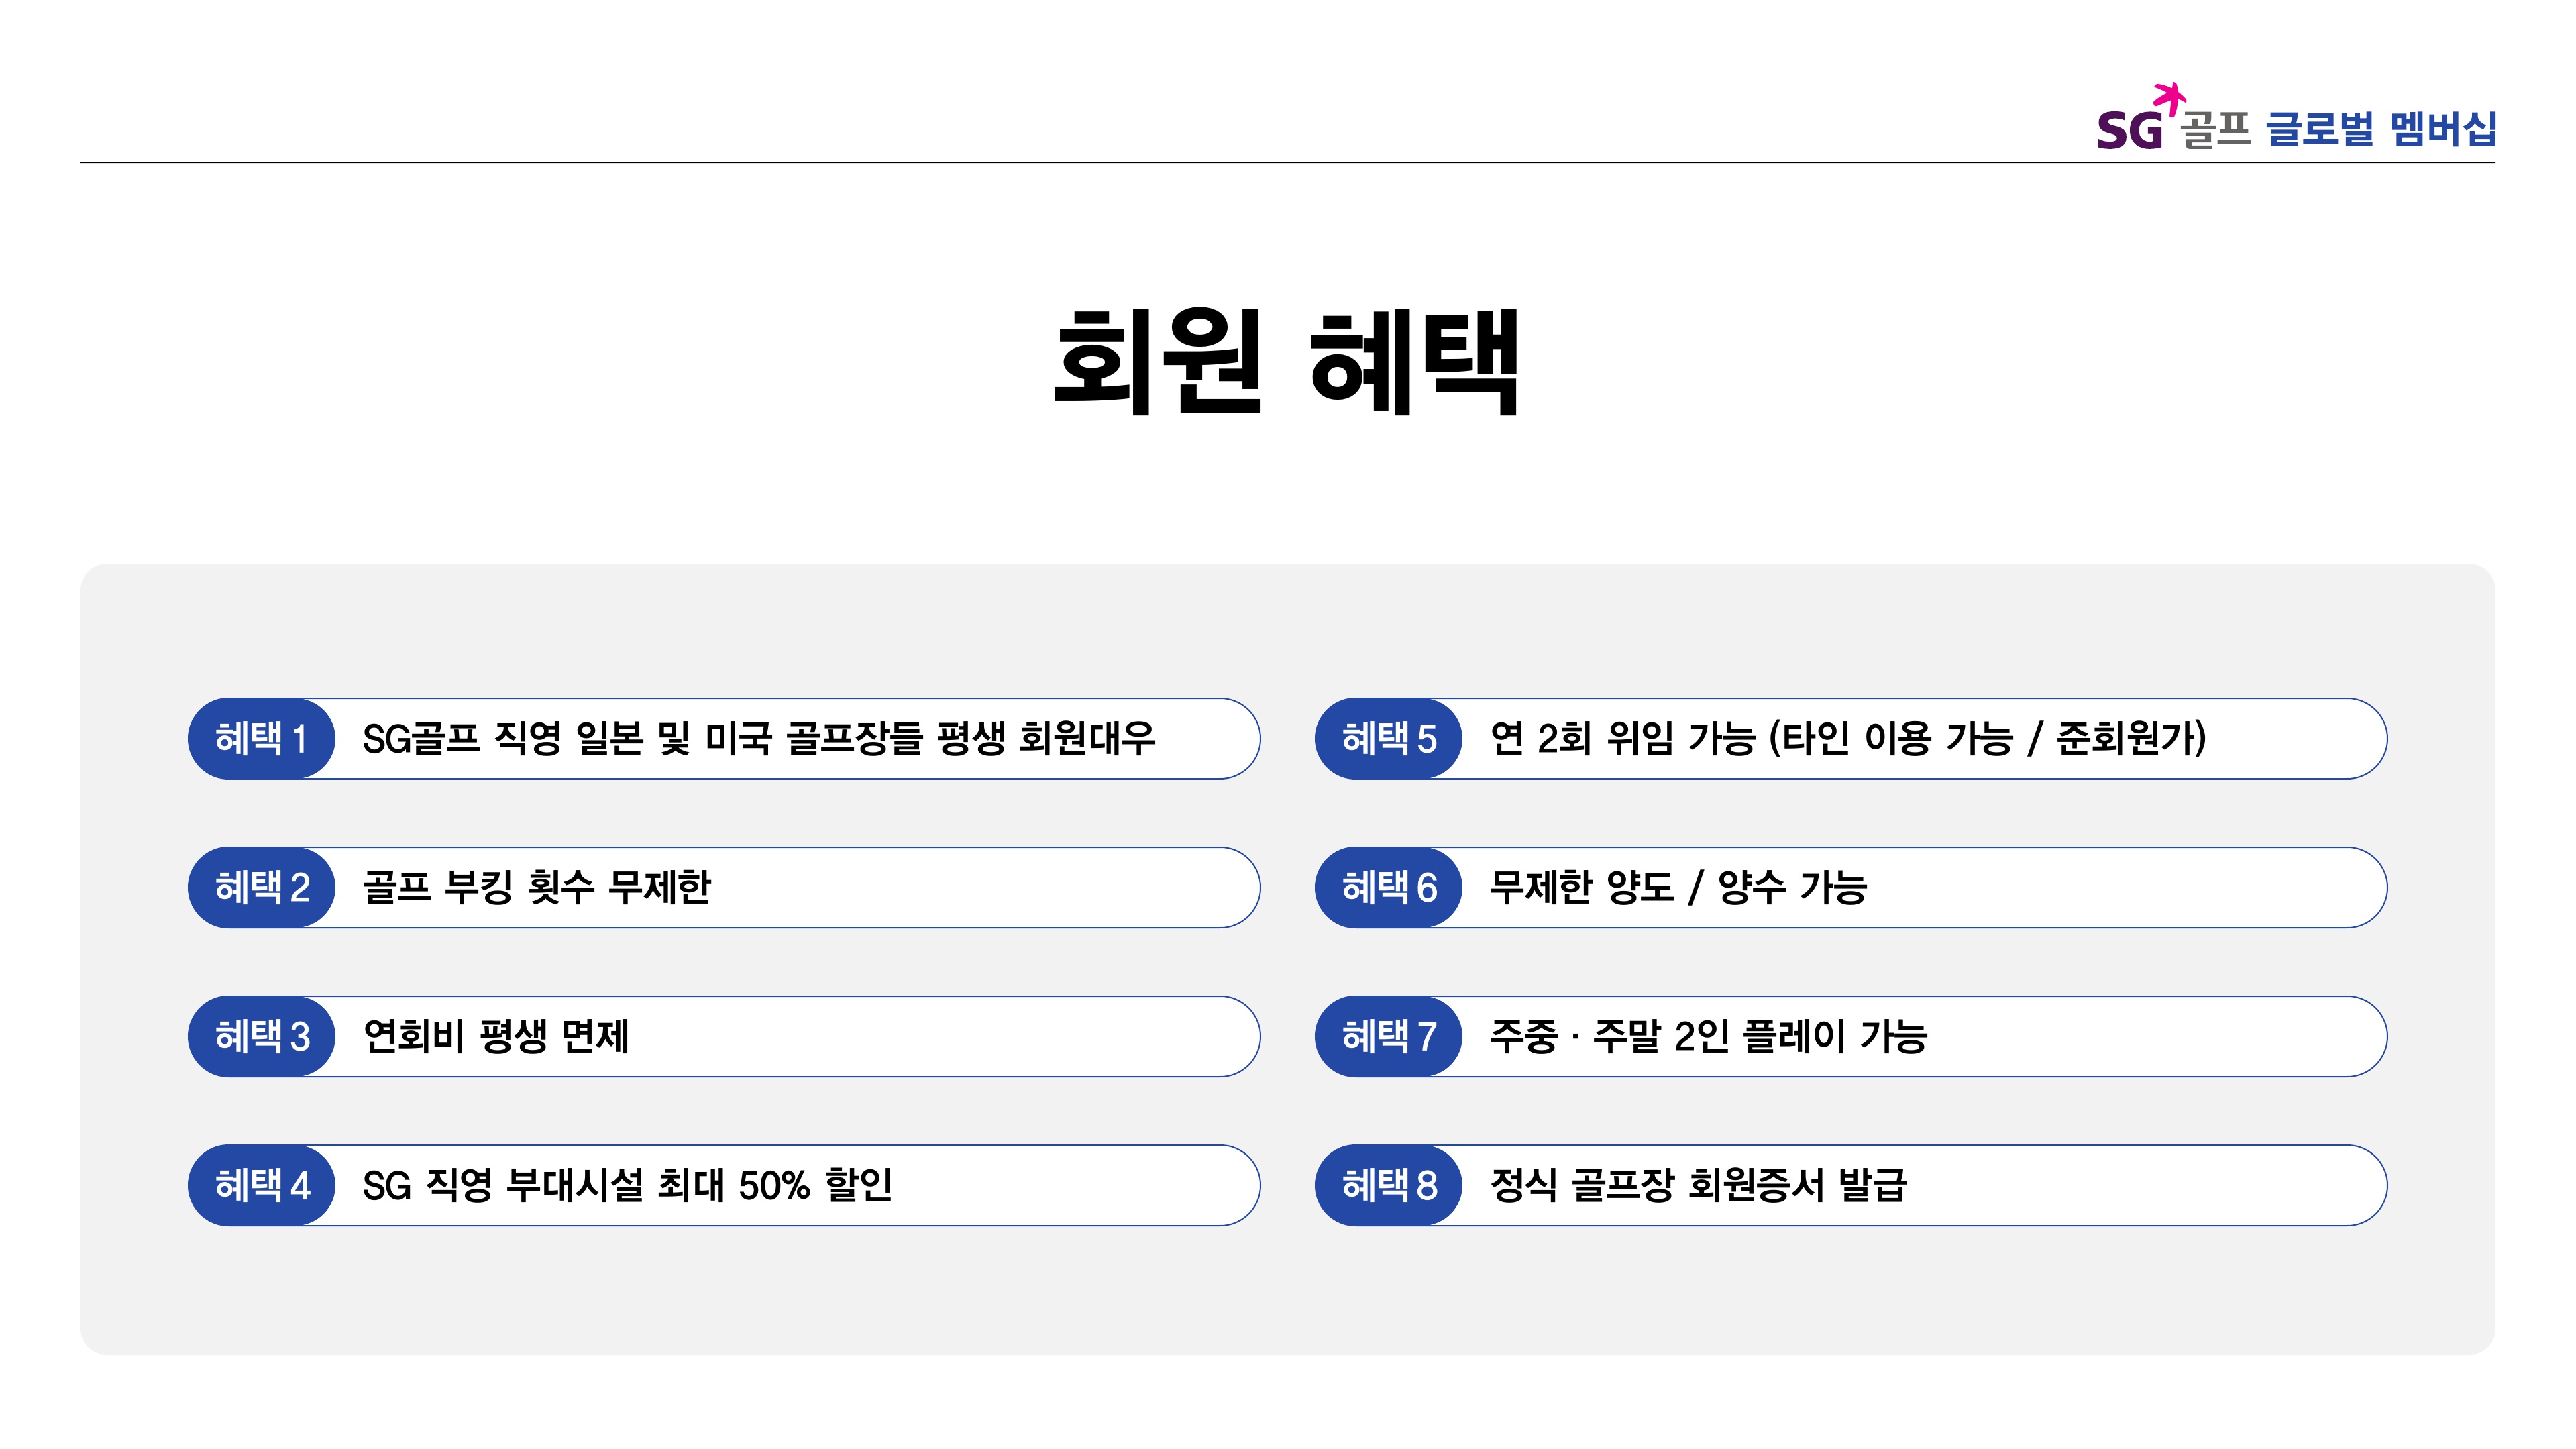This screenshot has height=1449, width=2576.
Task: Select the blue 혜택 6 badge
Action: [x=1388, y=888]
